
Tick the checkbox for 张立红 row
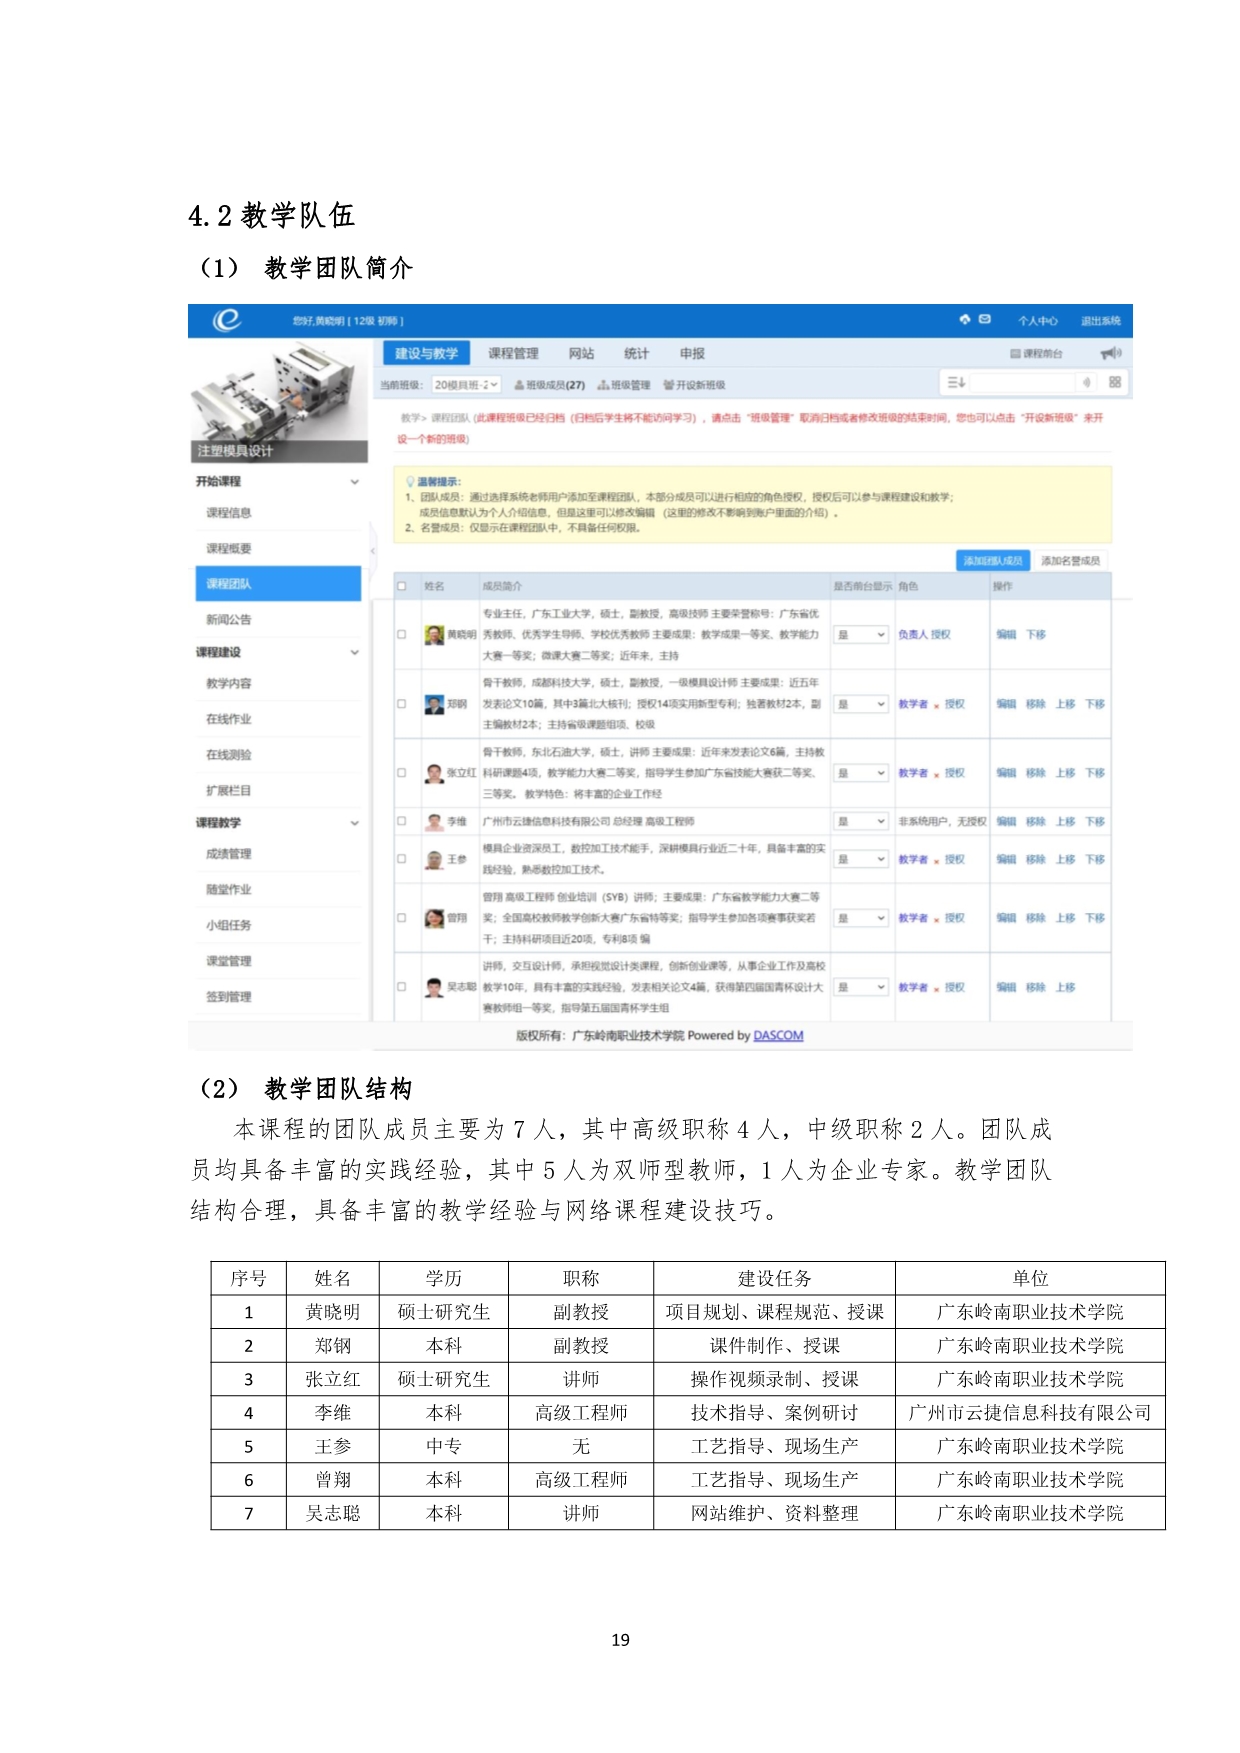click(x=402, y=773)
